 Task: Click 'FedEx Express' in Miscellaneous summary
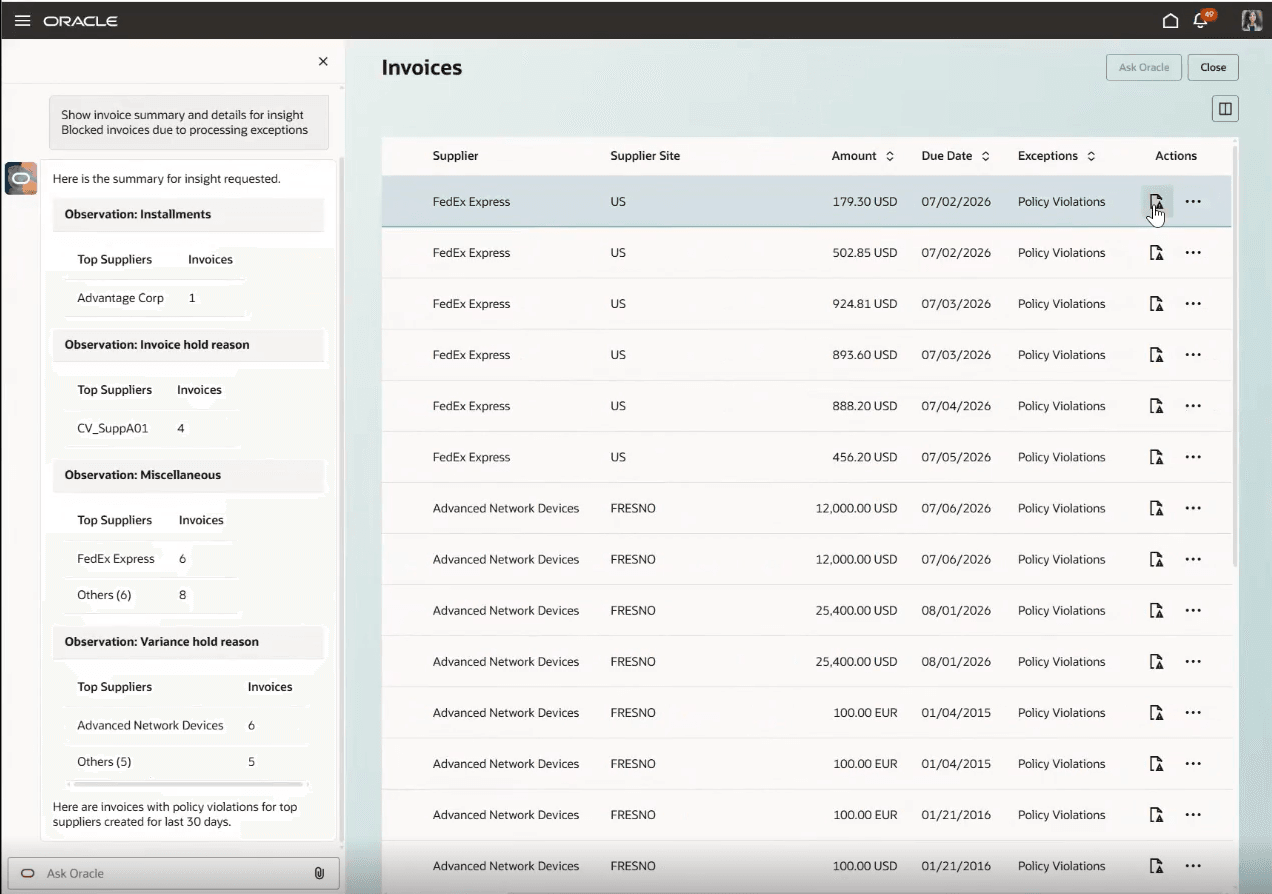tap(116, 559)
